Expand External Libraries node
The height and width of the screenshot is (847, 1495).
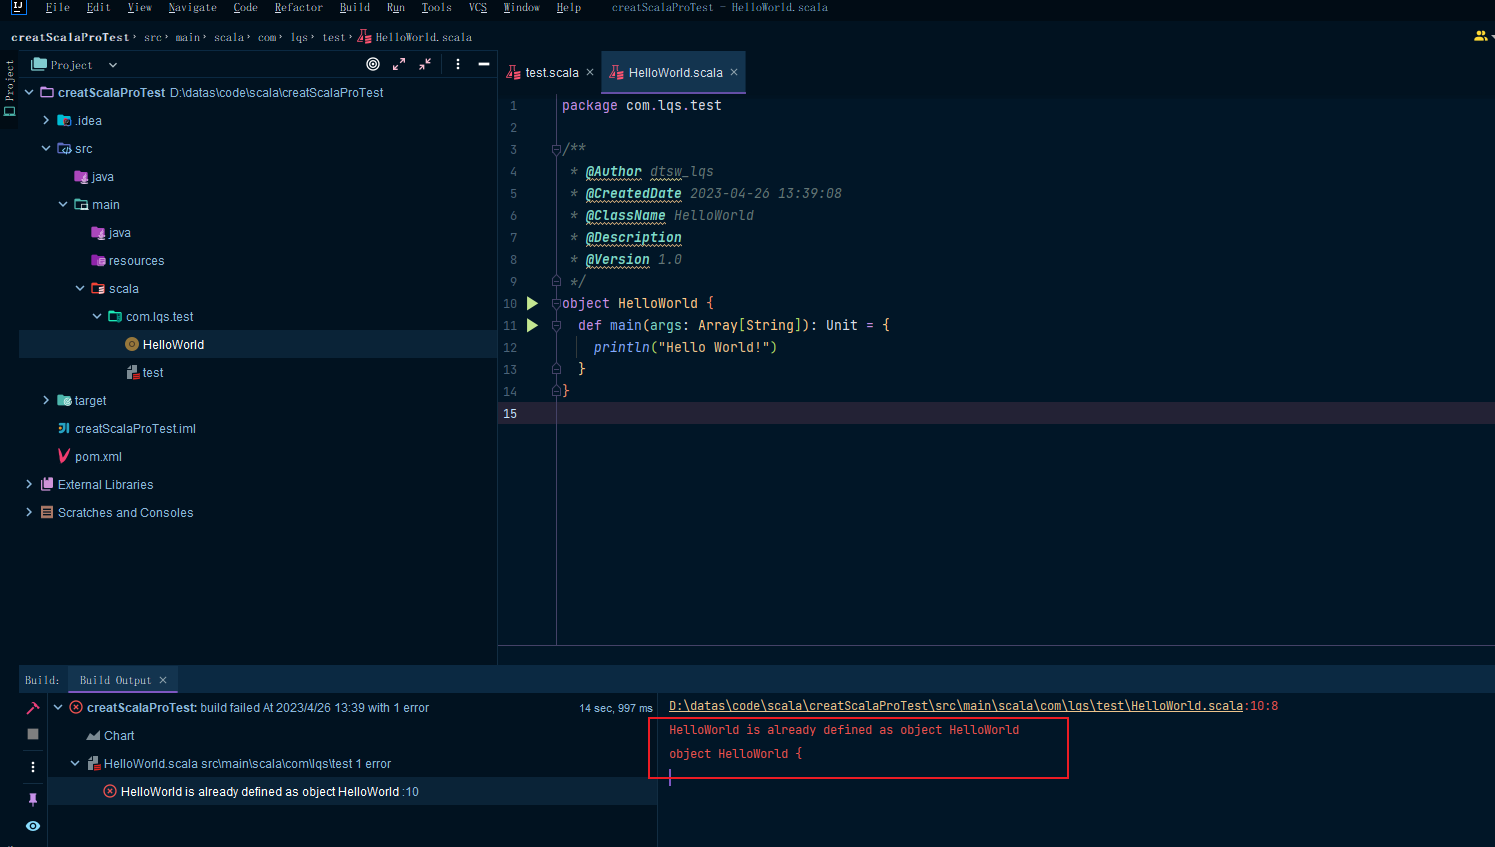[29, 484]
